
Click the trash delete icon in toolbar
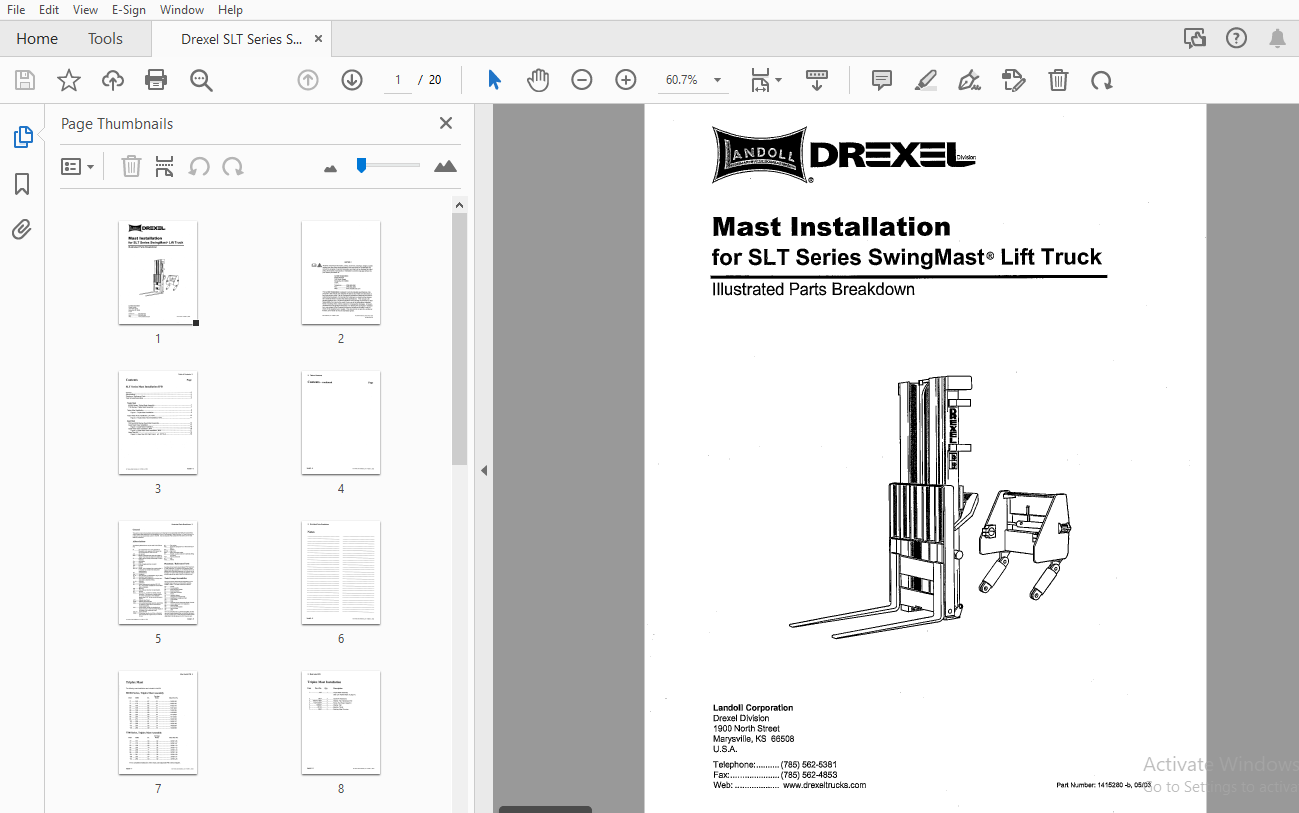point(1058,80)
